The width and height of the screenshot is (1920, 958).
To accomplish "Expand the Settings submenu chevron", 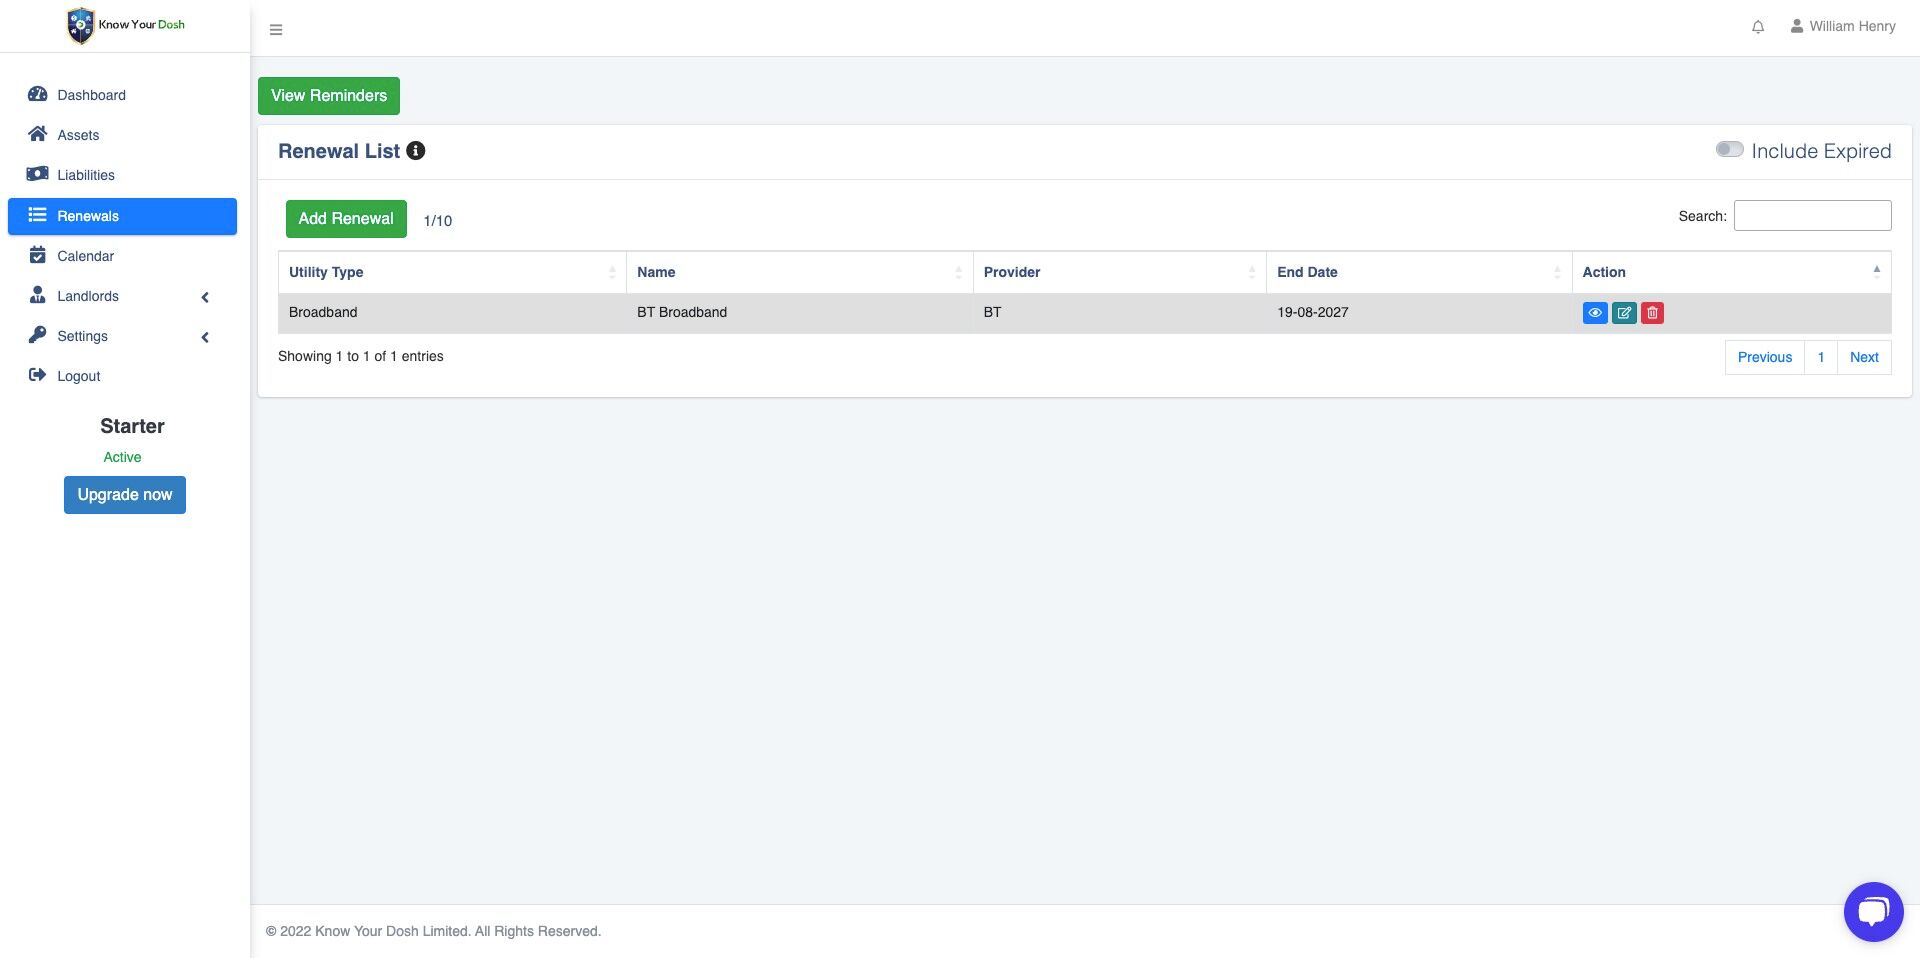I will (x=205, y=337).
